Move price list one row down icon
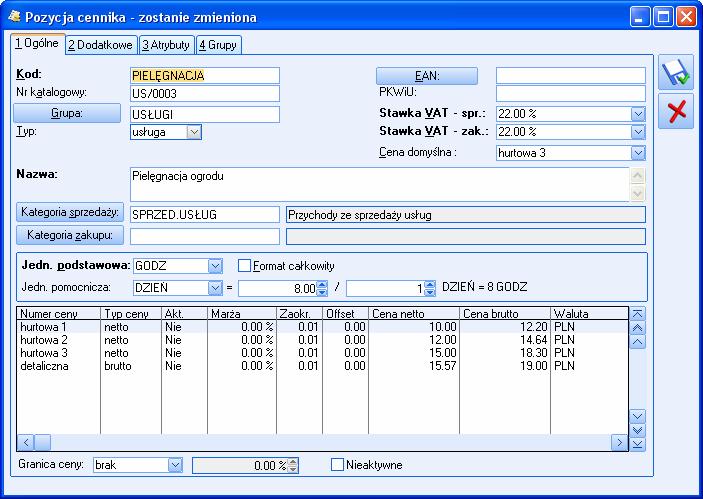Screen dimensions: 703x499 coord(638,416)
